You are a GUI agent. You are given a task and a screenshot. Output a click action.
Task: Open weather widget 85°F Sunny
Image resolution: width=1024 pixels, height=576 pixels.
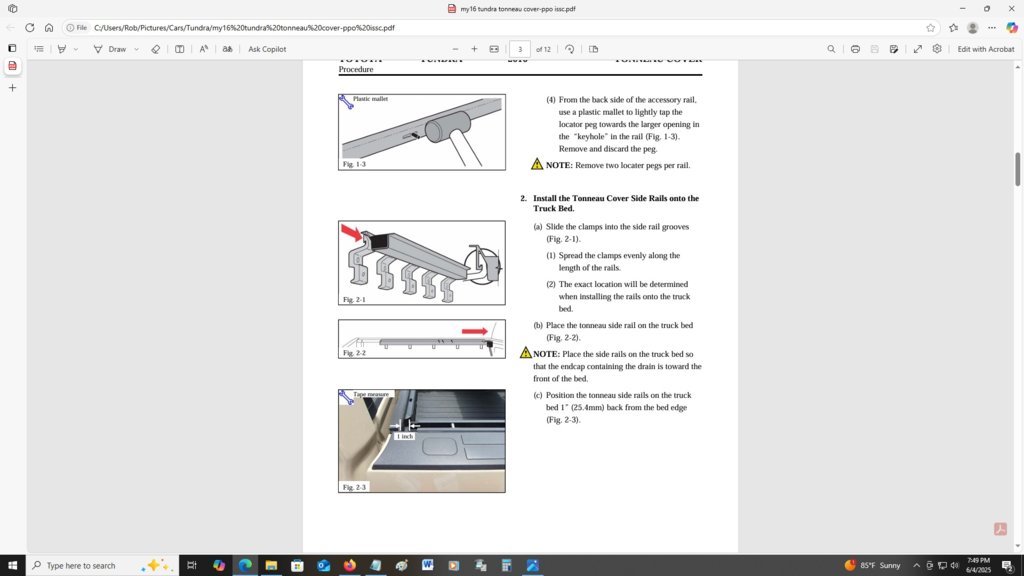[872, 566]
